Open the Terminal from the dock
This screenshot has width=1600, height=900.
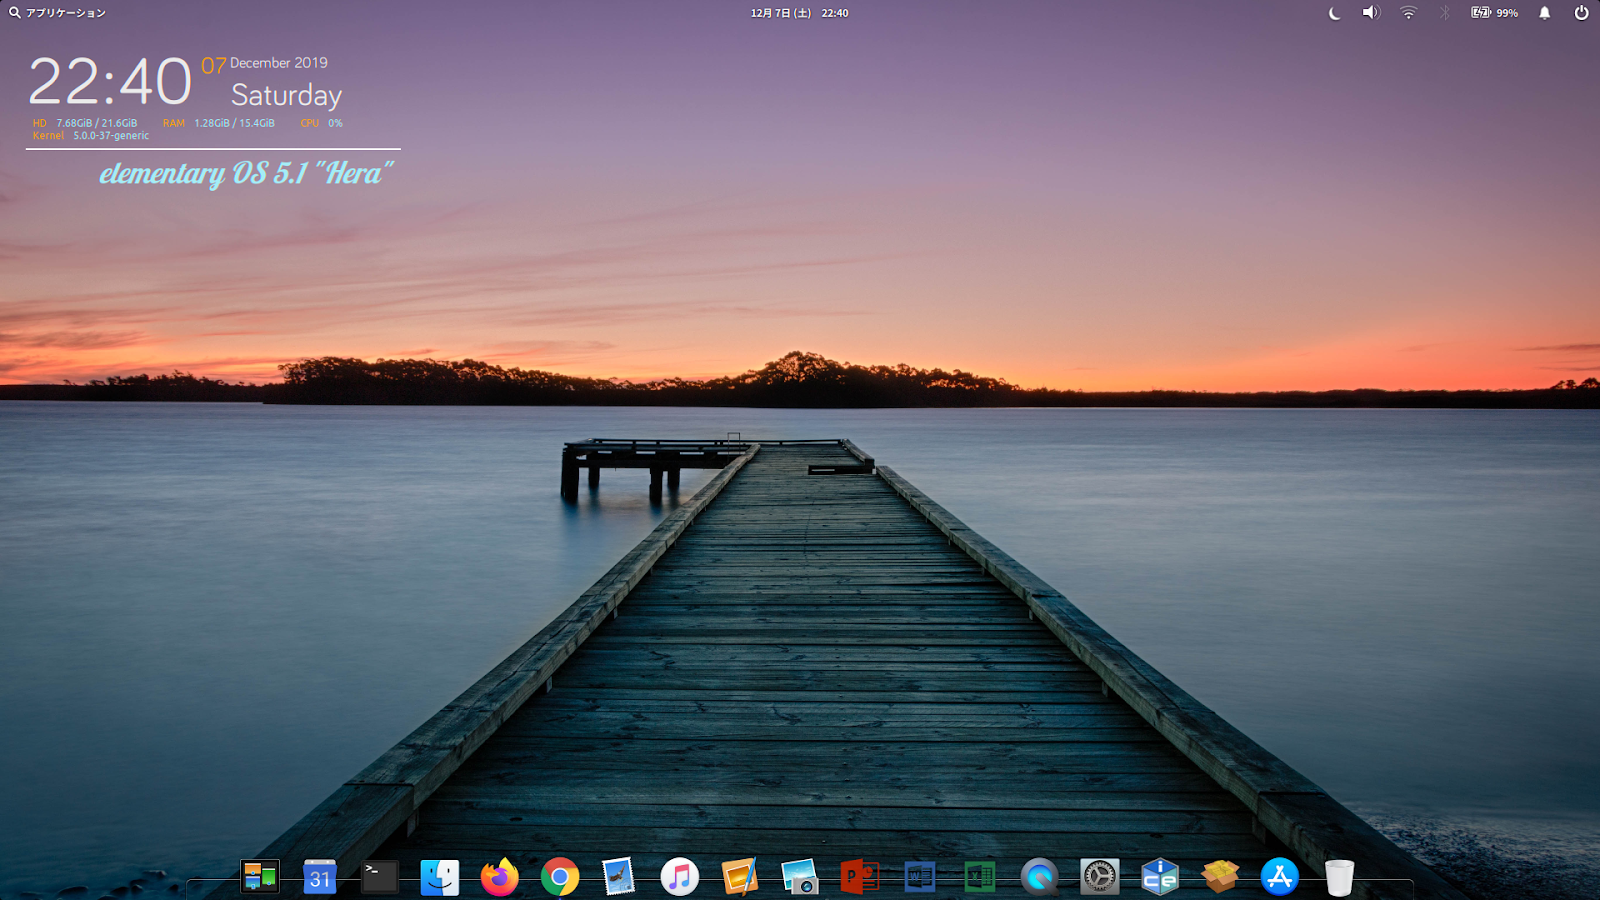[380, 877]
